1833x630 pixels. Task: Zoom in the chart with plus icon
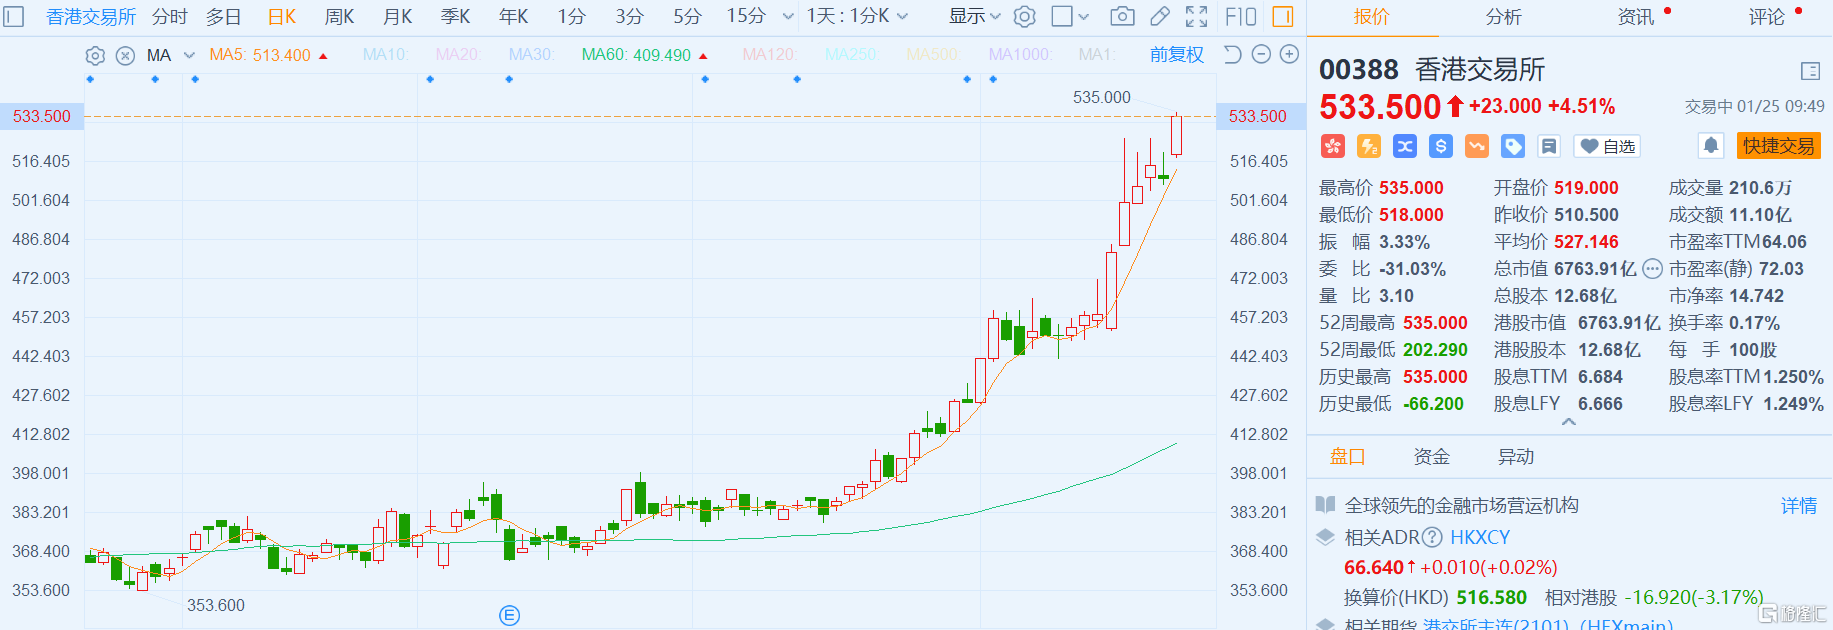pos(1290,54)
